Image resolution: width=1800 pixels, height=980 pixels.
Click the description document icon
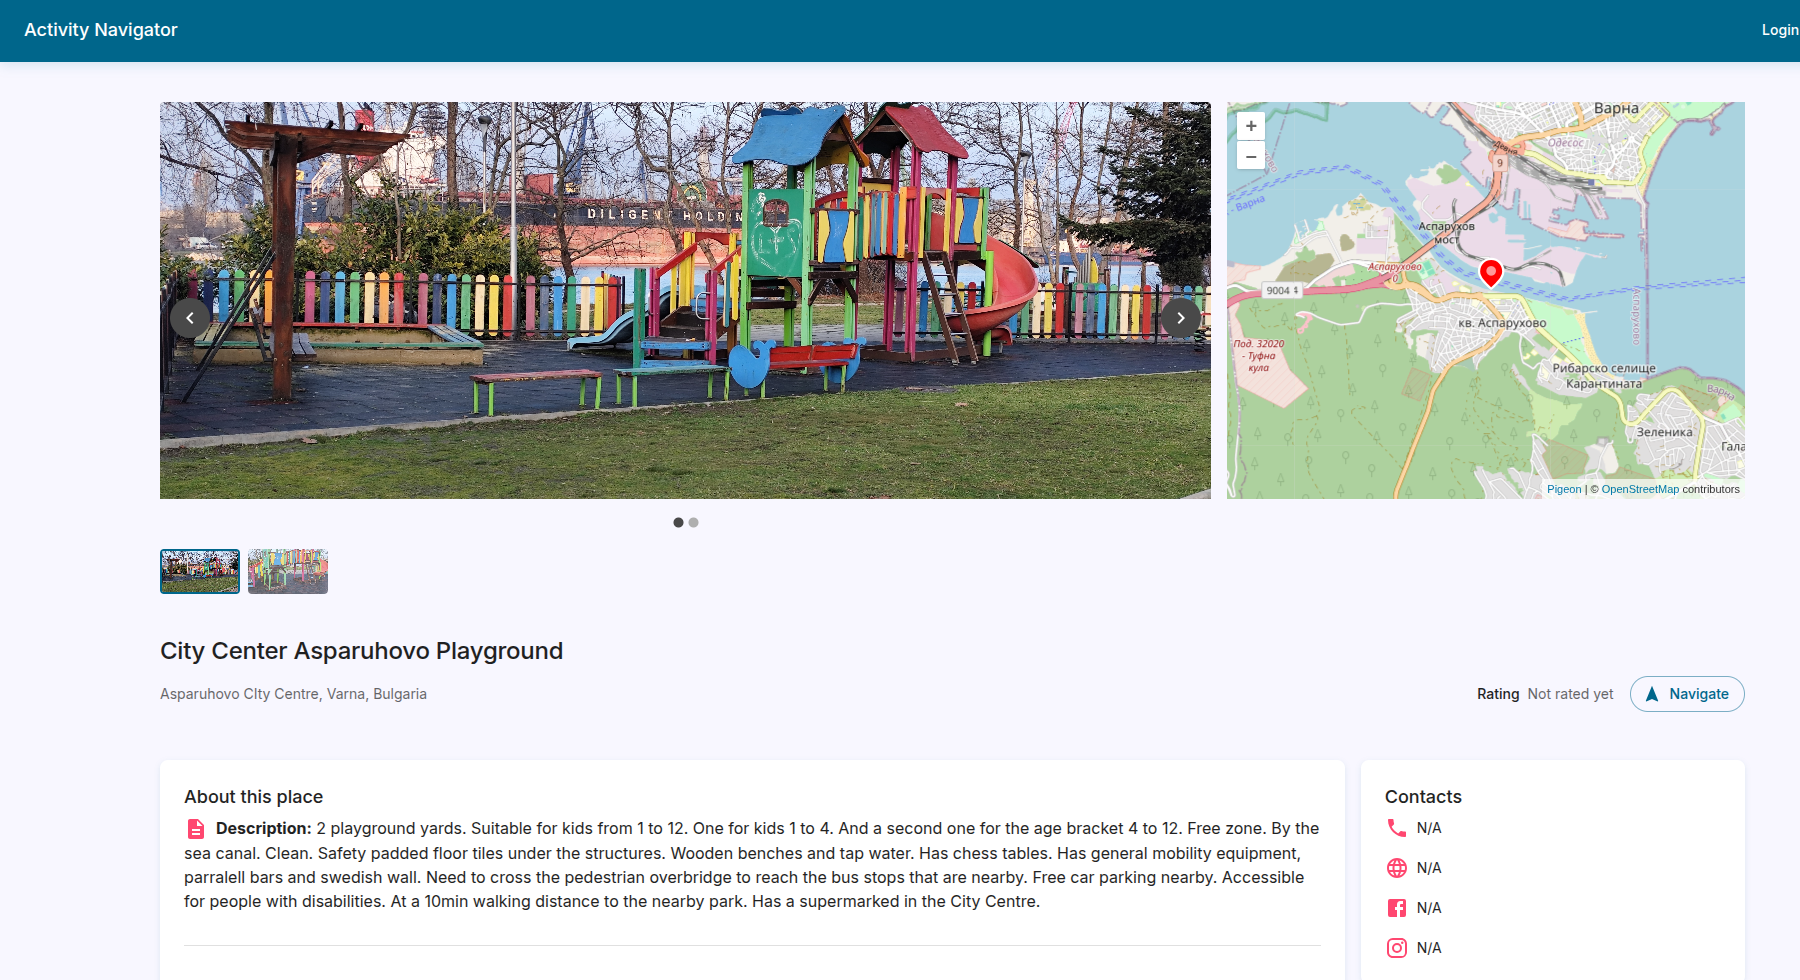pos(196,829)
